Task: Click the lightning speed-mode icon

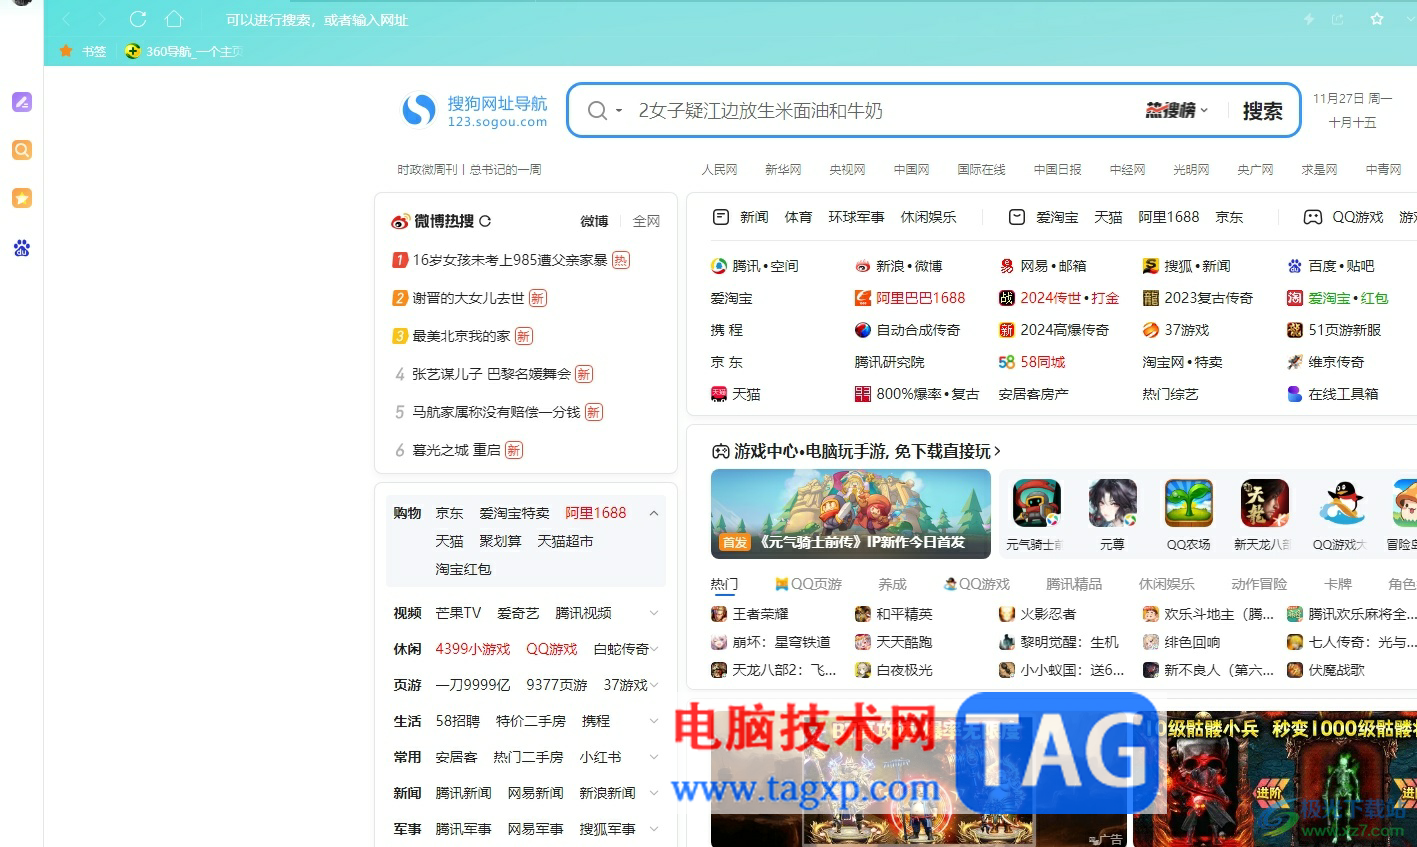Action: 1309,19
